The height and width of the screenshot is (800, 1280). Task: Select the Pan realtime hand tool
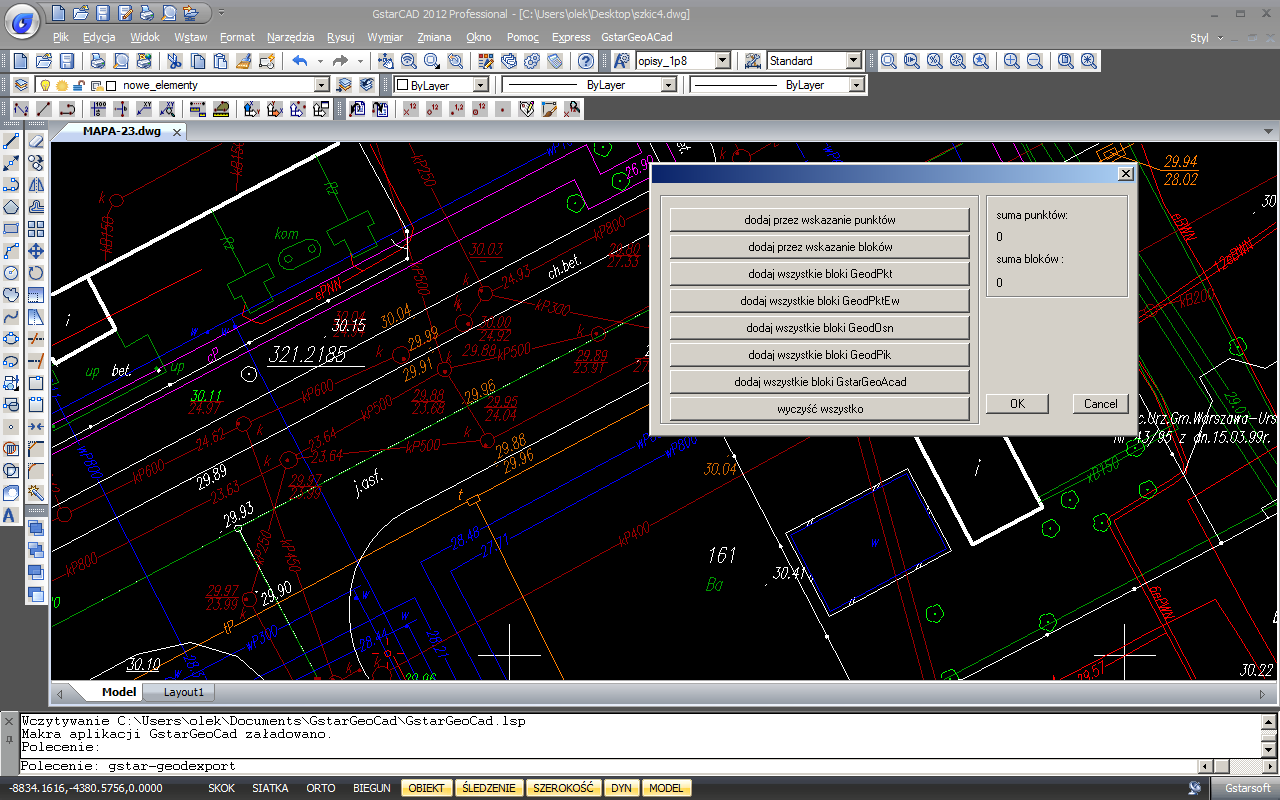pyautogui.click(x=385, y=61)
